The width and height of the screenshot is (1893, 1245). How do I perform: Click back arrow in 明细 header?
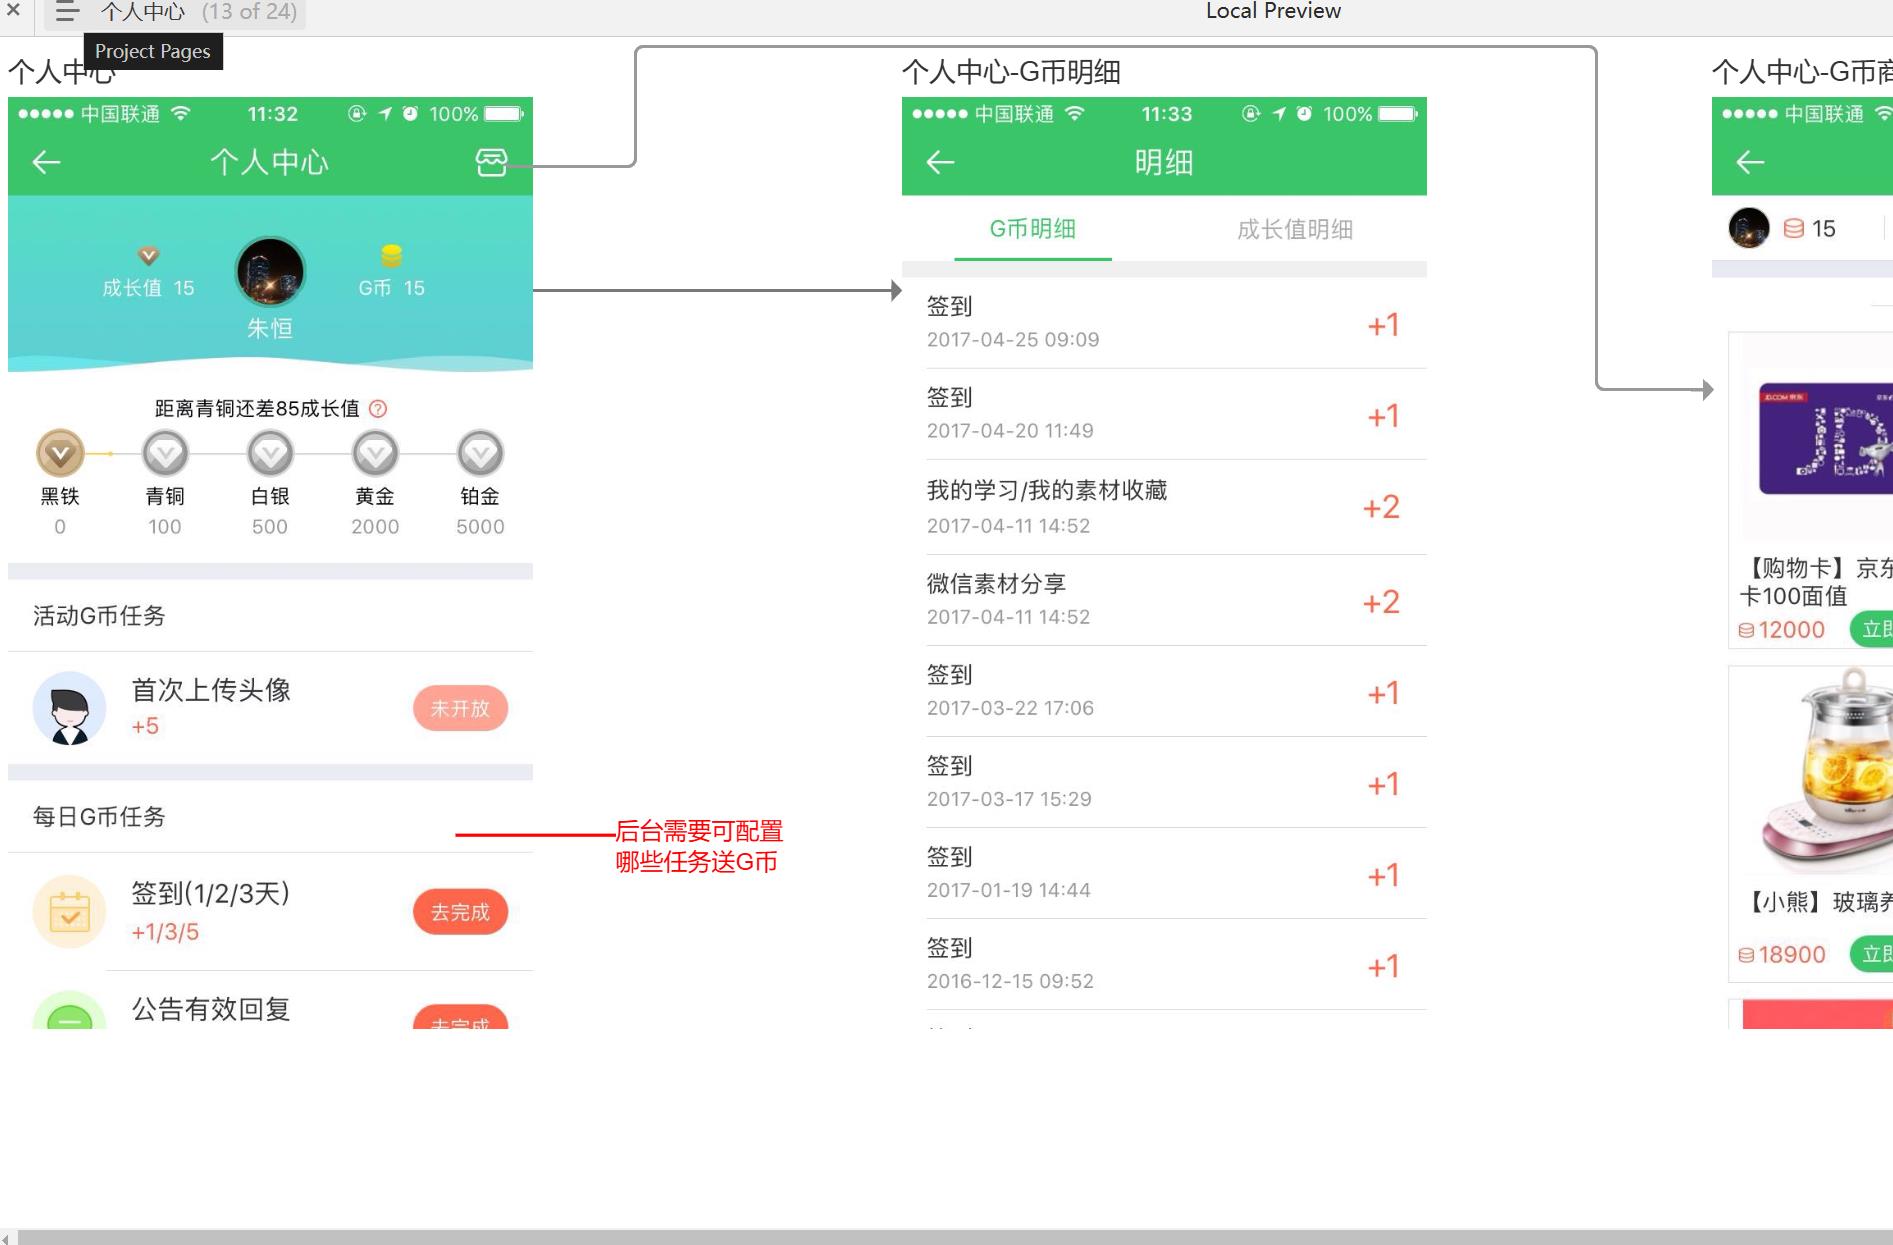[x=940, y=162]
